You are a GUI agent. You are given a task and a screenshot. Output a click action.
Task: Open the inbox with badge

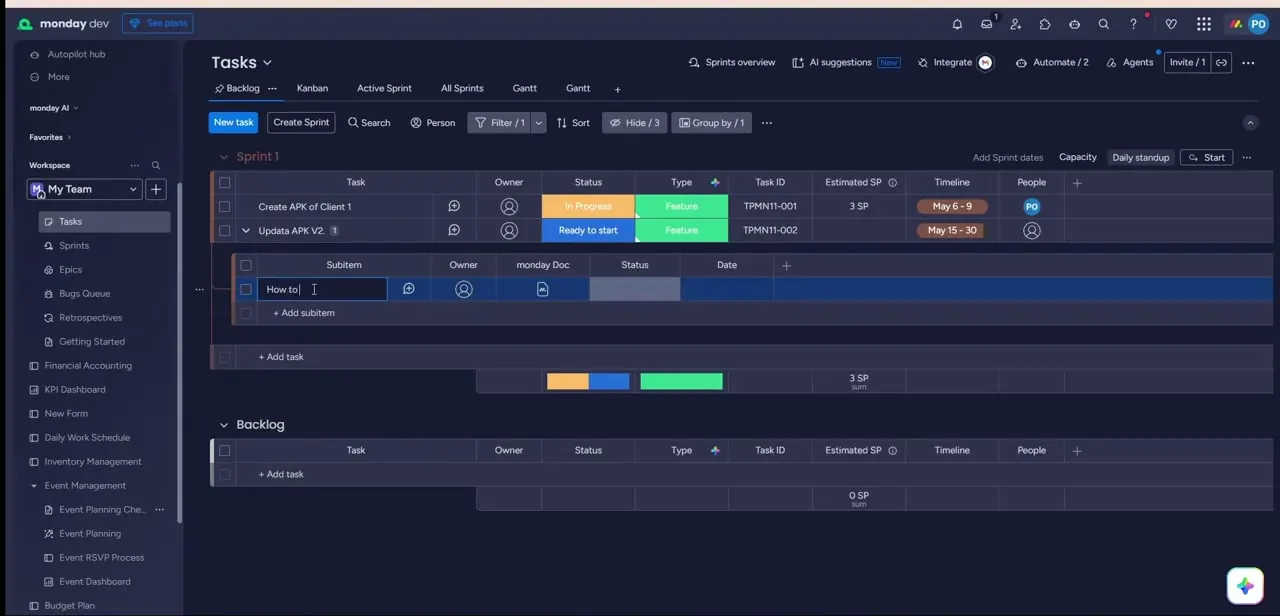(x=987, y=24)
